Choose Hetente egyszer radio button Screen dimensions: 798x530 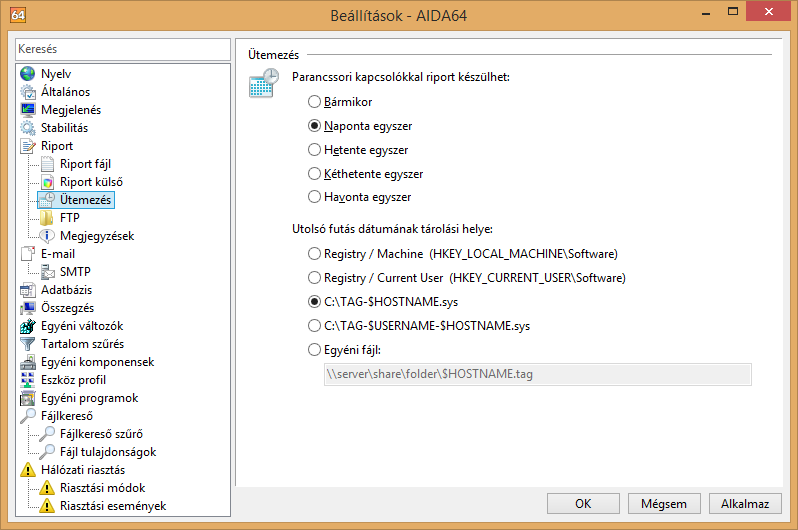pyautogui.click(x=315, y=150)
